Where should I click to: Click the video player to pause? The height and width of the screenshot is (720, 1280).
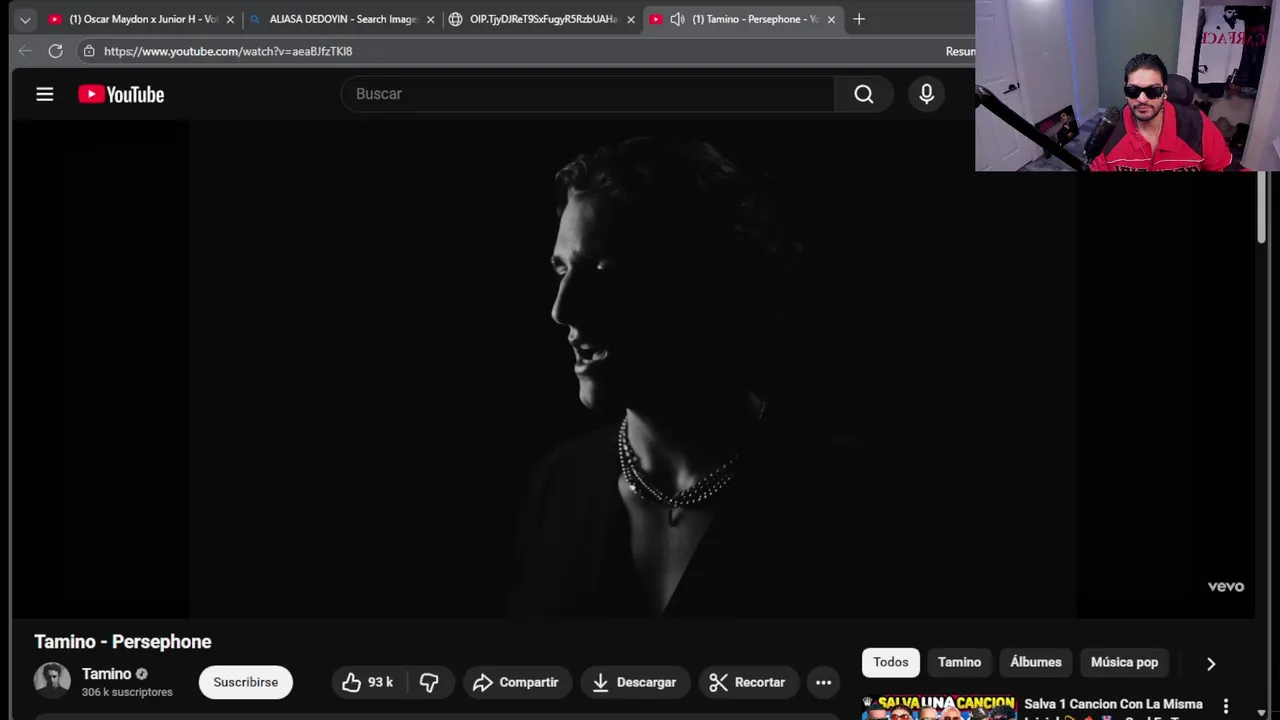[x=632, y=370]
